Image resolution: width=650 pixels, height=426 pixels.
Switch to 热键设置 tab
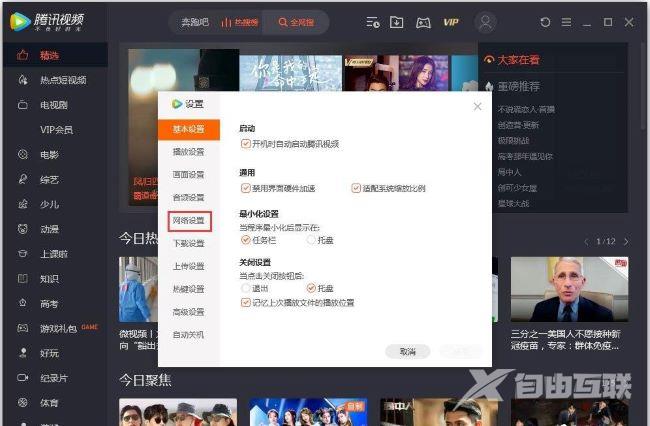click(x=189, y=289)
